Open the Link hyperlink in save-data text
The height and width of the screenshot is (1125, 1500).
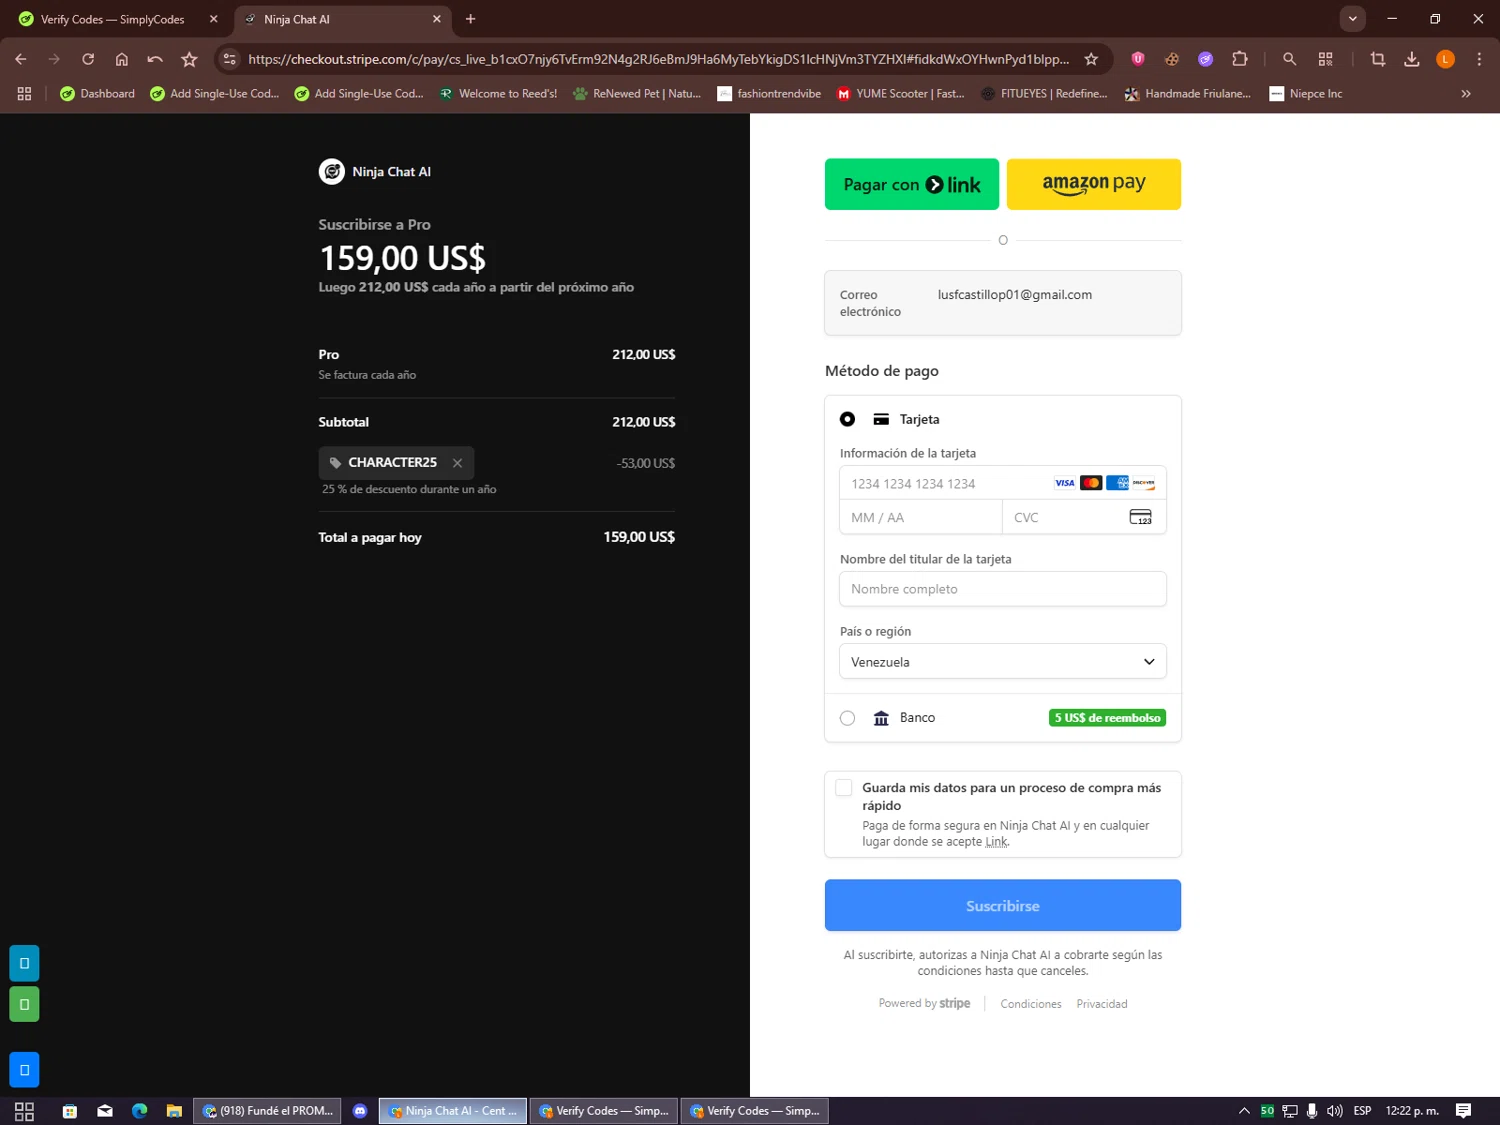[x=996, y=842]
